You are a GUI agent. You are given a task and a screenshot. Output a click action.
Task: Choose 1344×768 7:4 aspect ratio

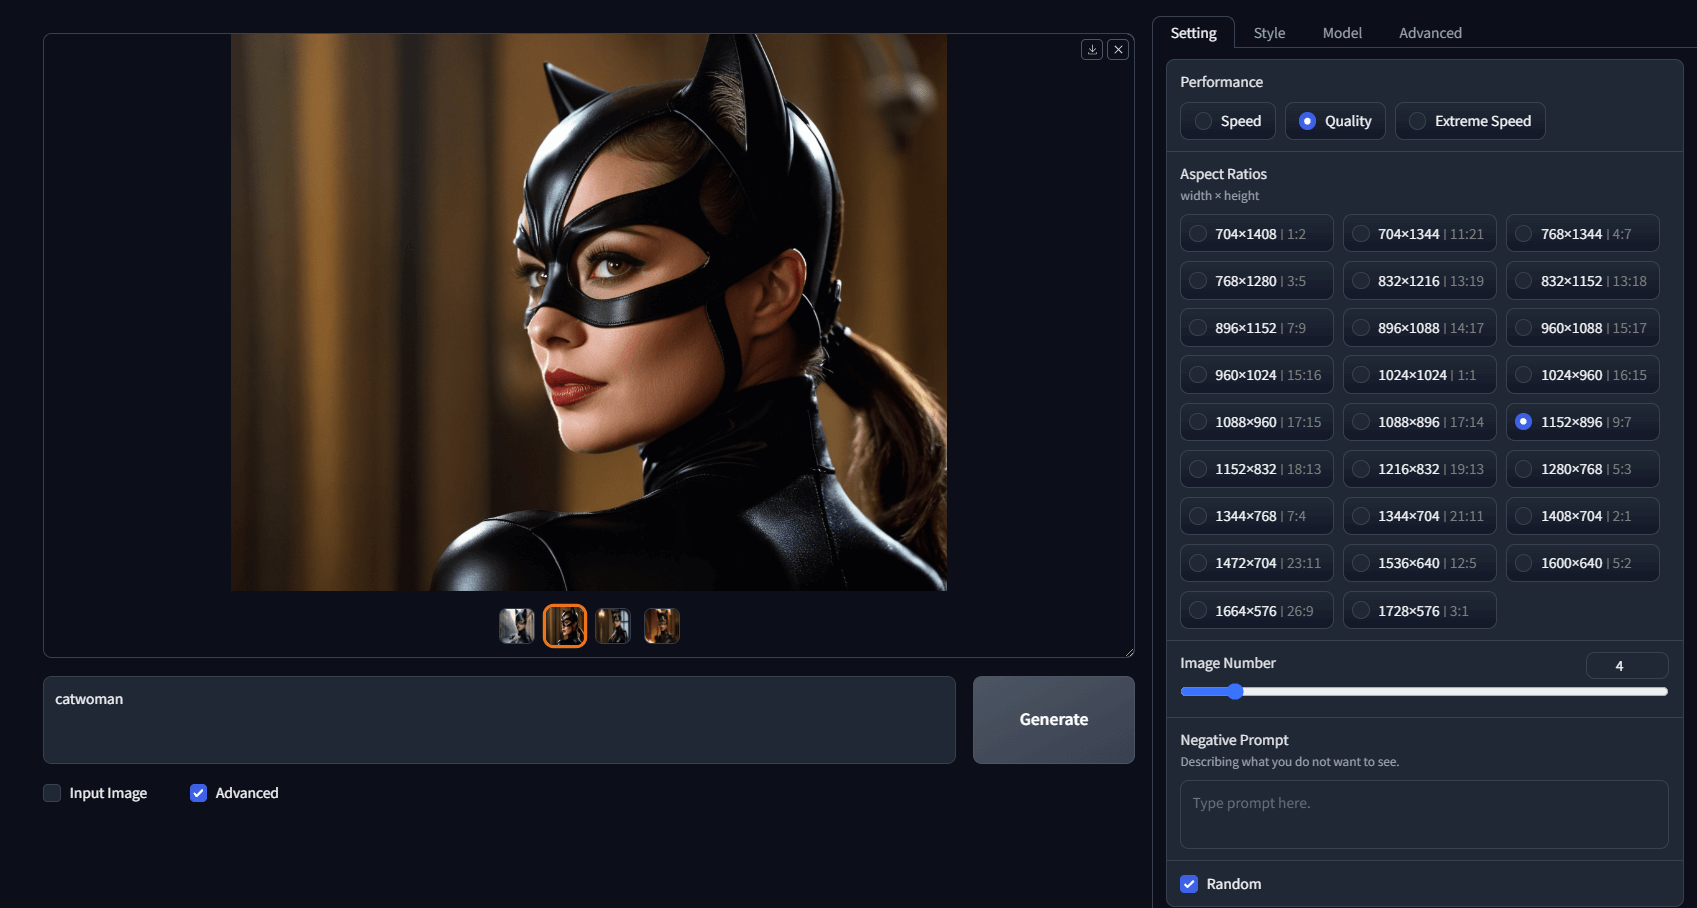point(1257,516)
